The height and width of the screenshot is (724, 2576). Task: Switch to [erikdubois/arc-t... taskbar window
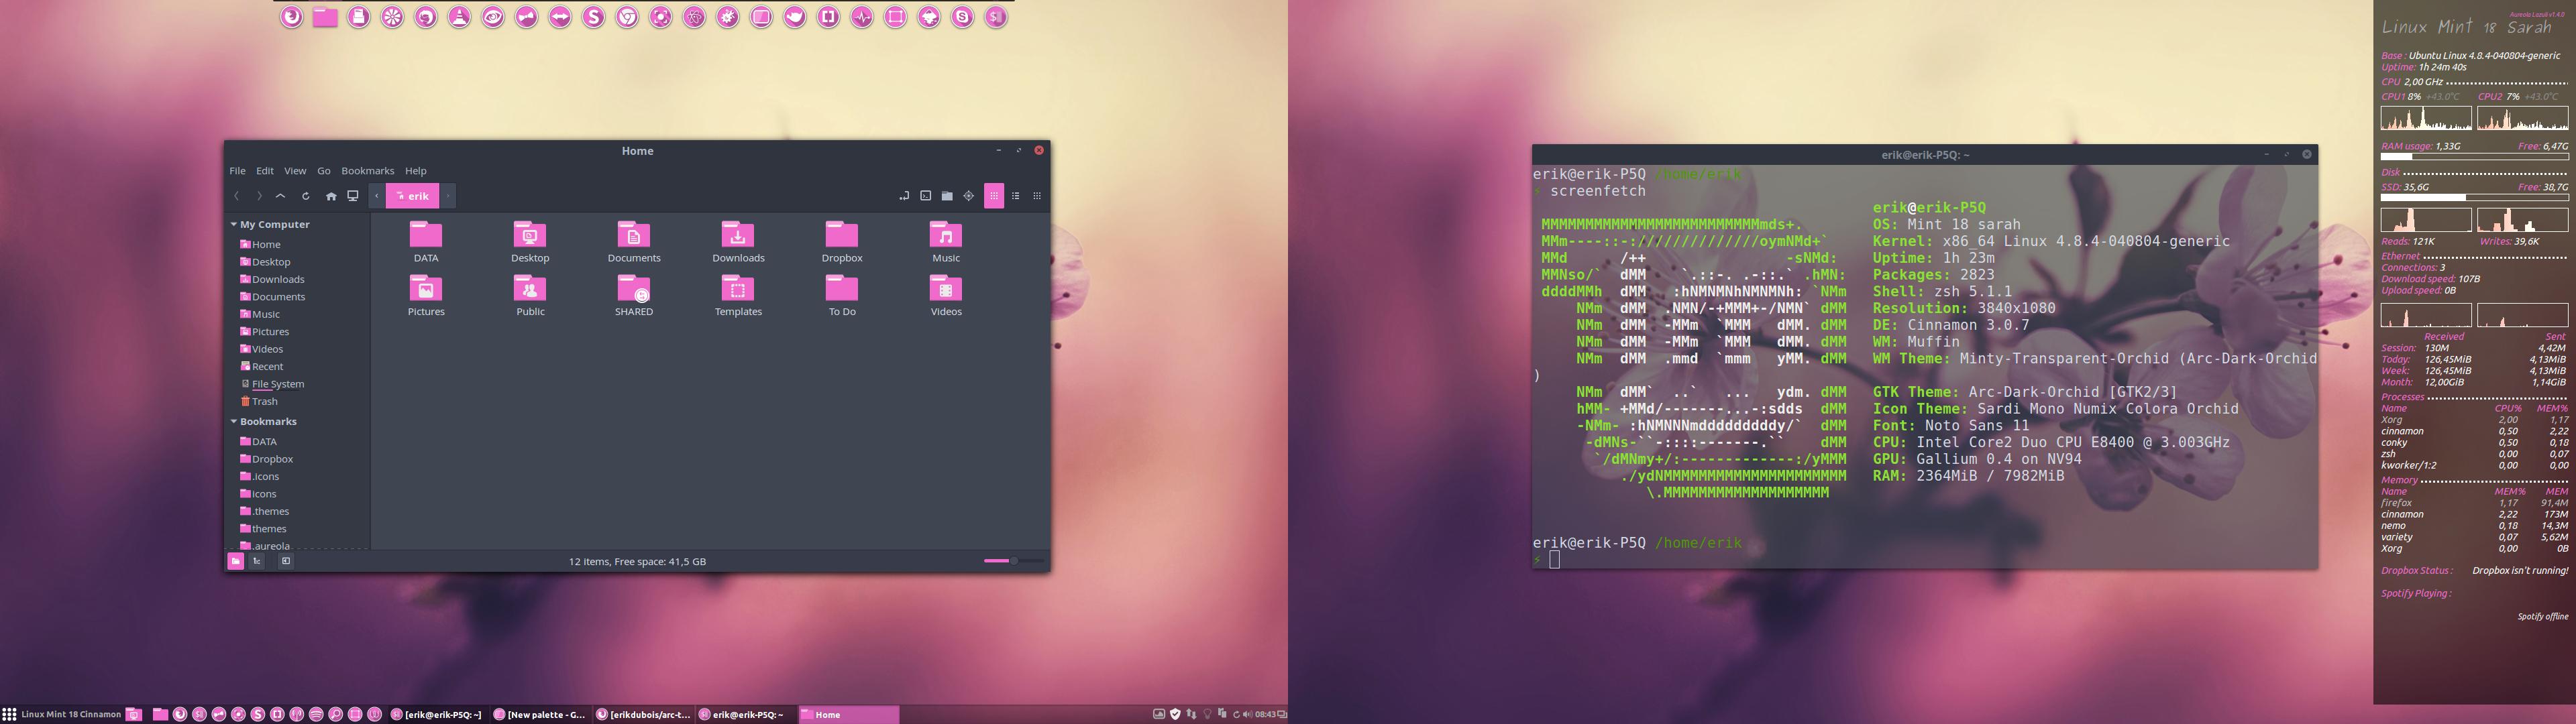(643, 714)
